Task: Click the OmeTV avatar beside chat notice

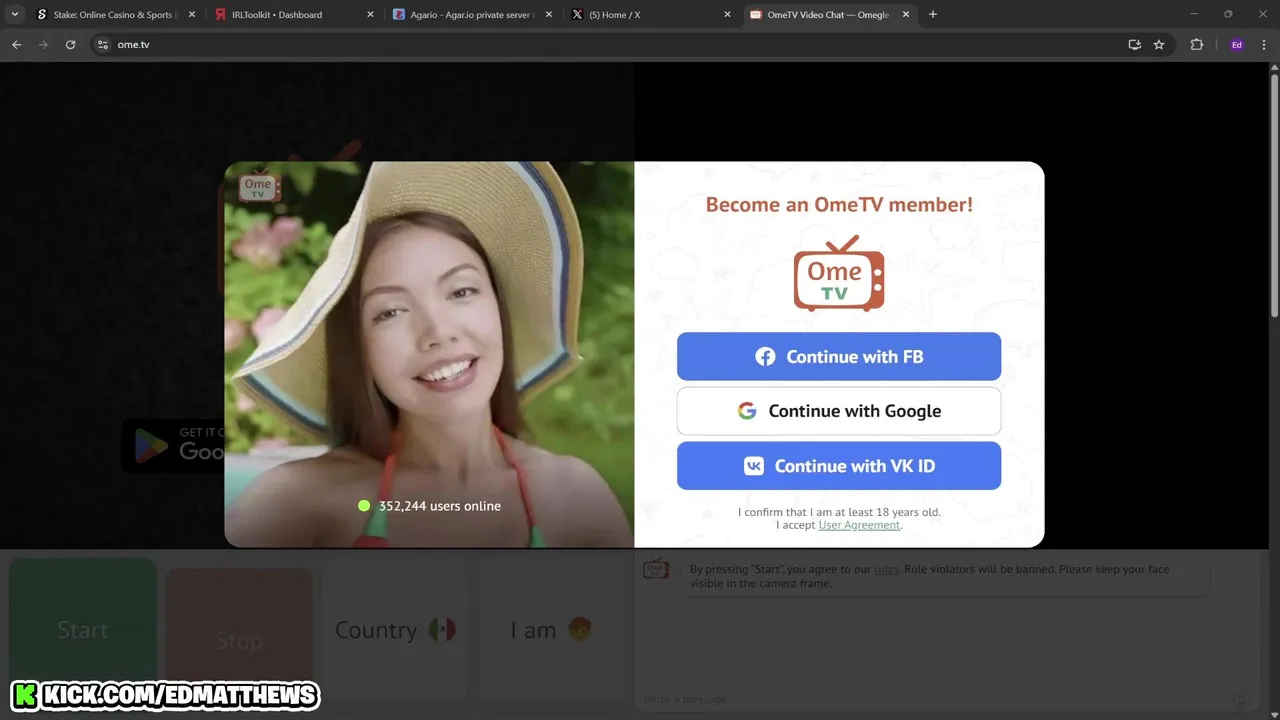Action: pyautogui.click(x=656, y=569)
